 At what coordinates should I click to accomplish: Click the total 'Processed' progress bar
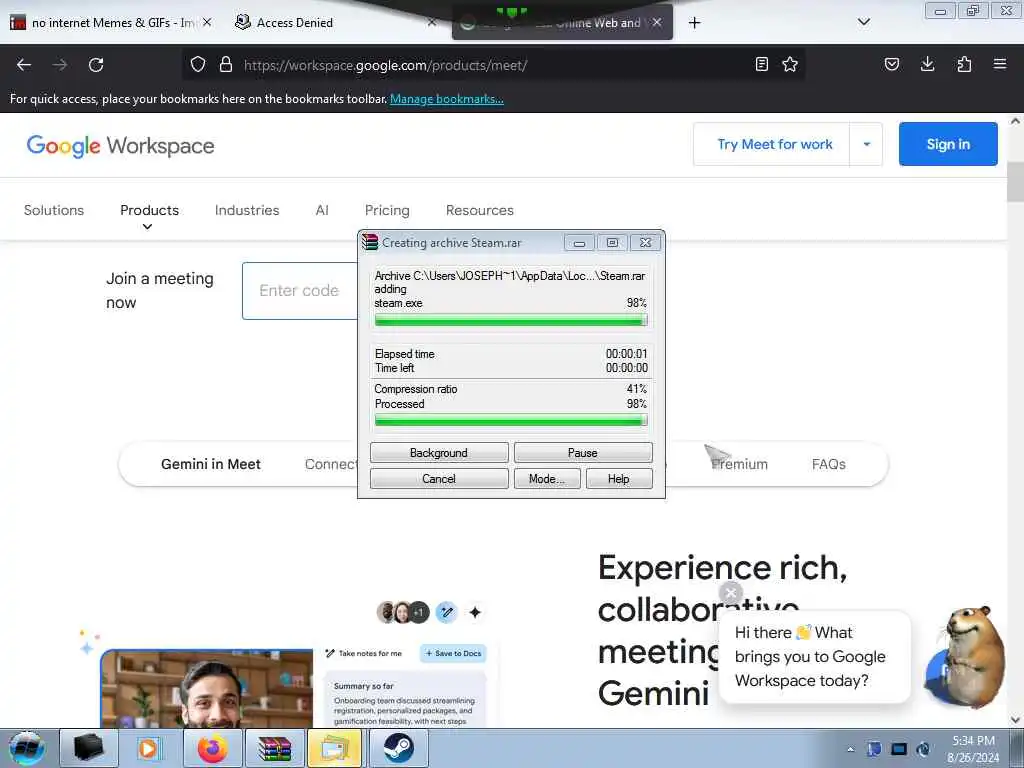(511, 421)
